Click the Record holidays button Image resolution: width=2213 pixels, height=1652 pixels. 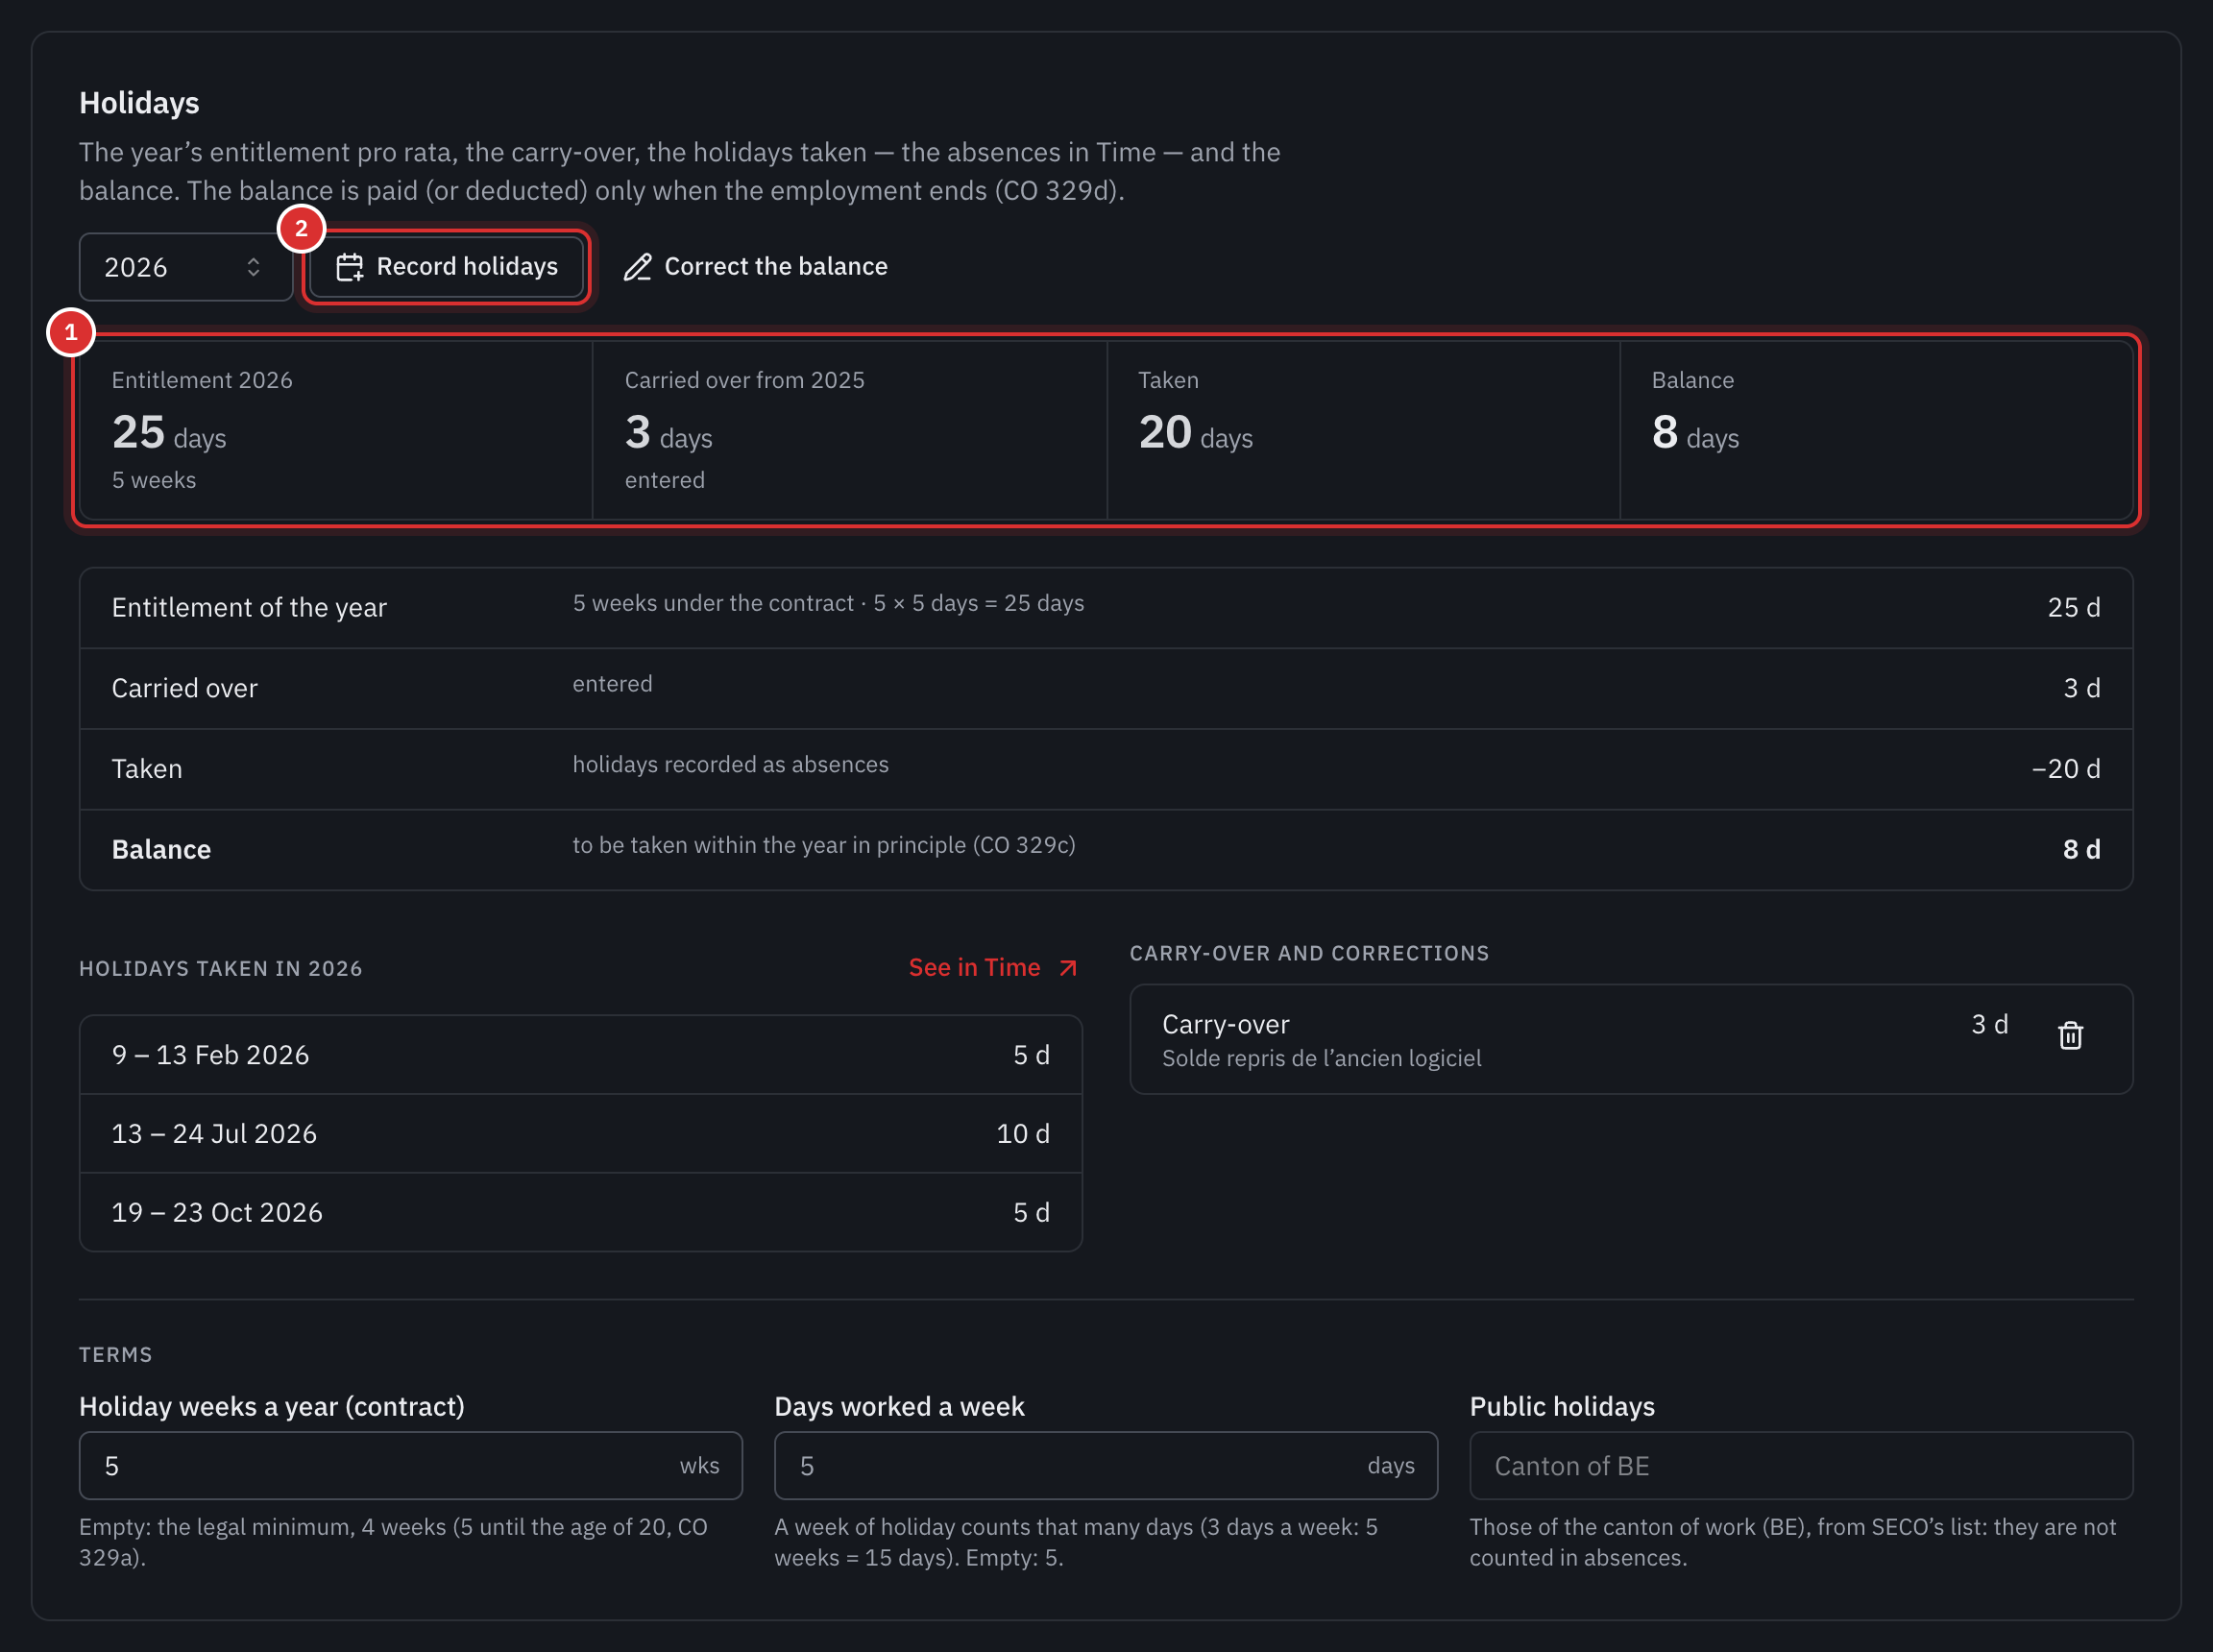pyautogui.click(x=446, y=267)
